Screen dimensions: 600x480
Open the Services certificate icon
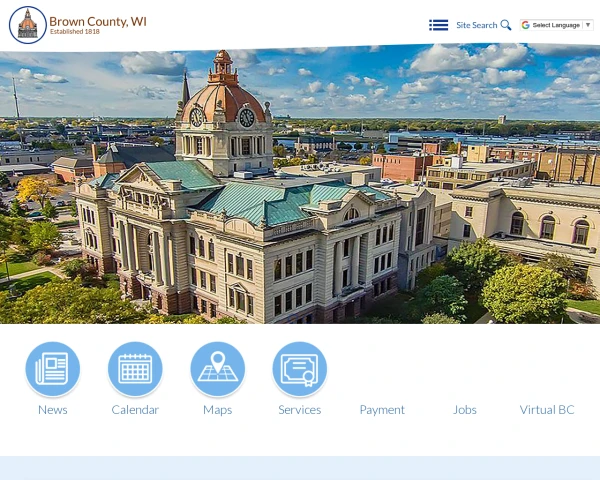click(300, 369)
